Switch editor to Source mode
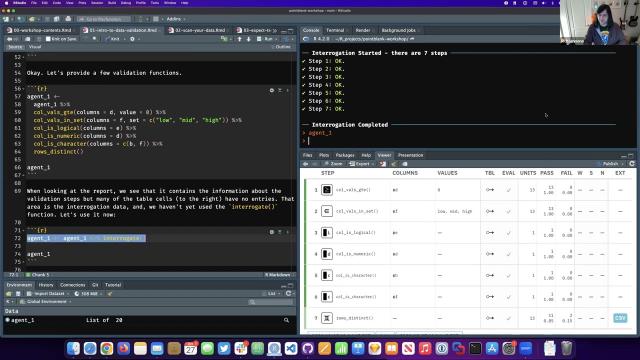 [15, 47]
